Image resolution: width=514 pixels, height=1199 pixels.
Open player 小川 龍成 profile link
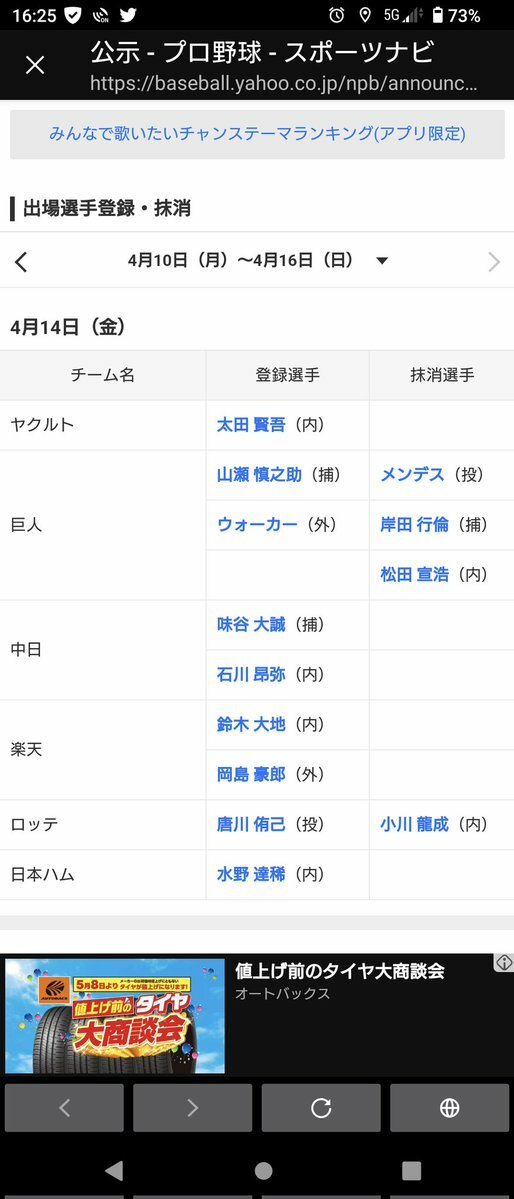tap(415, 824)
